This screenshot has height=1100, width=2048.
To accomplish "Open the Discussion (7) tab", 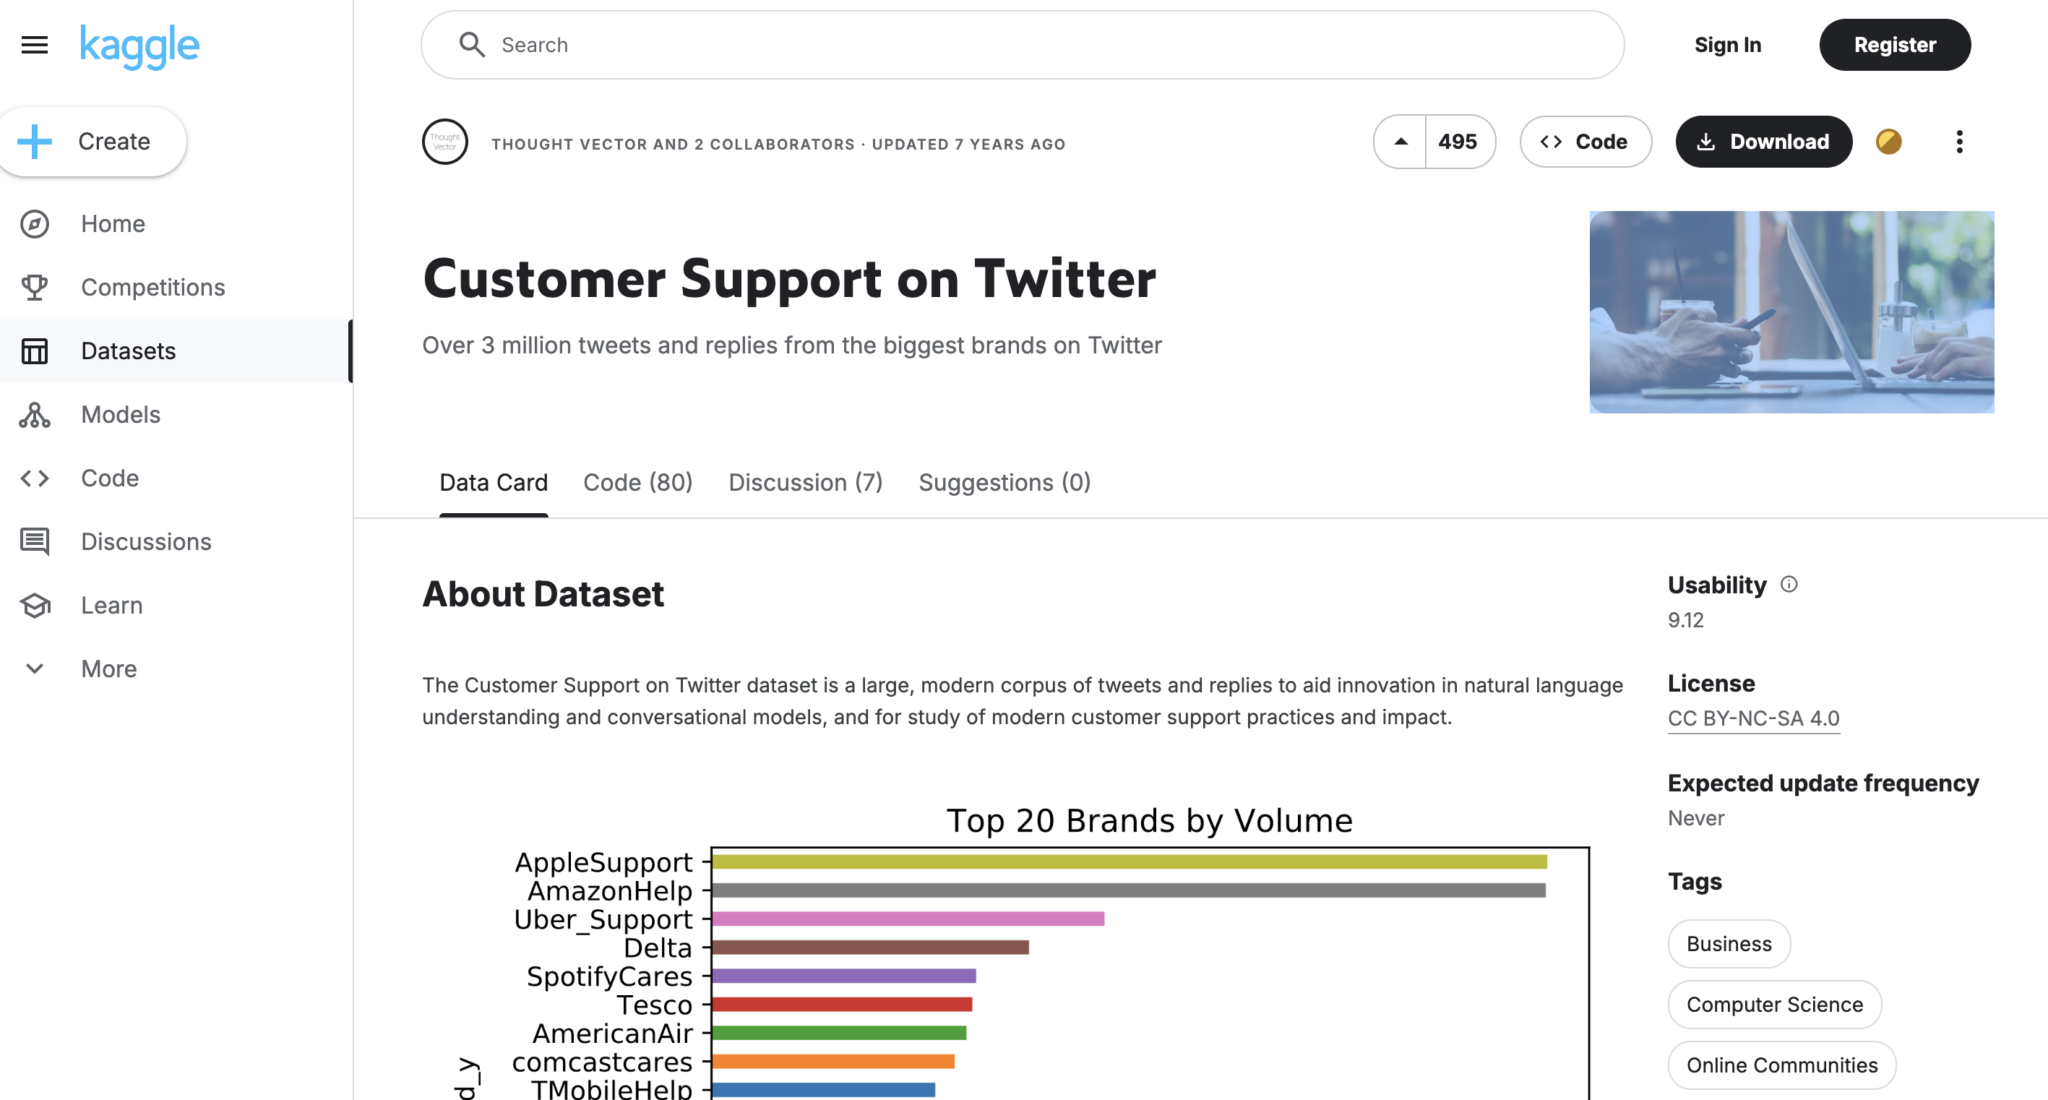I will tap(805, 483).
